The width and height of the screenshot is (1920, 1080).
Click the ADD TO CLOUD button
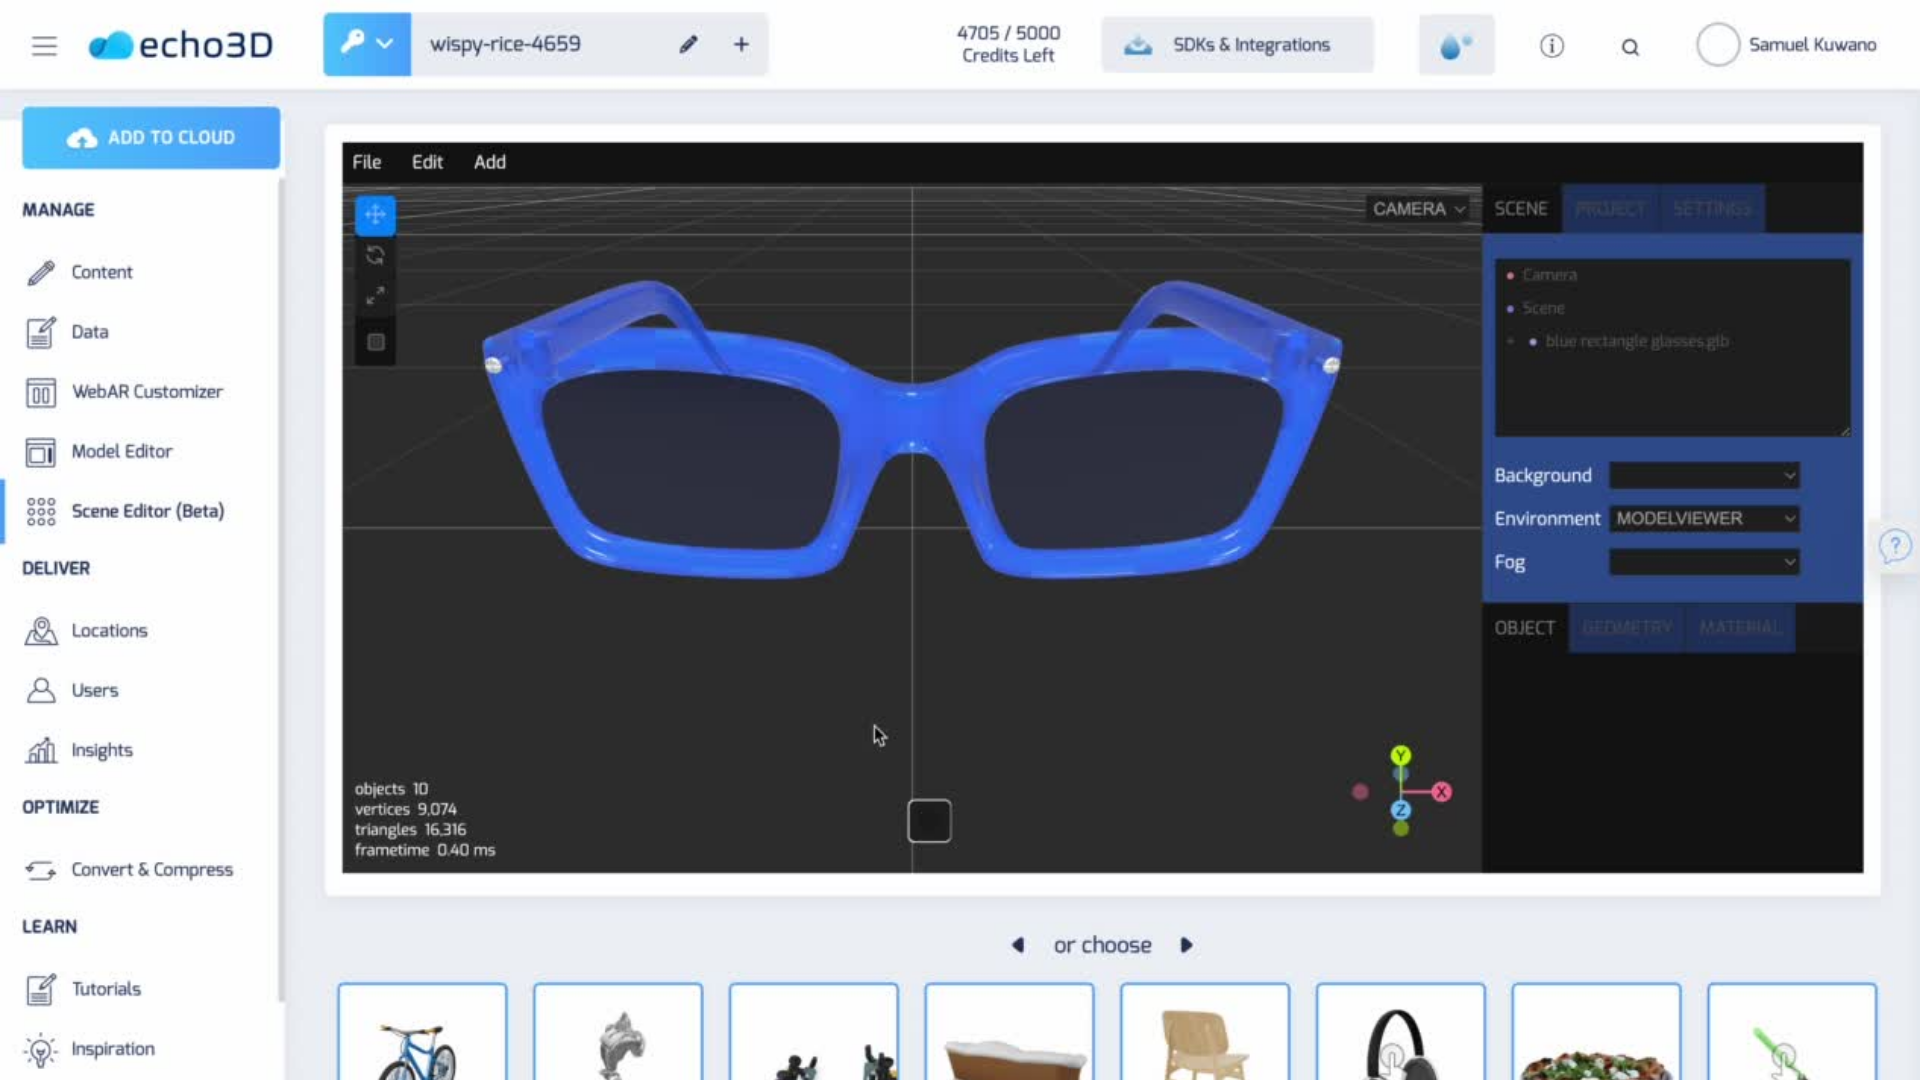(x=151, y=137)
